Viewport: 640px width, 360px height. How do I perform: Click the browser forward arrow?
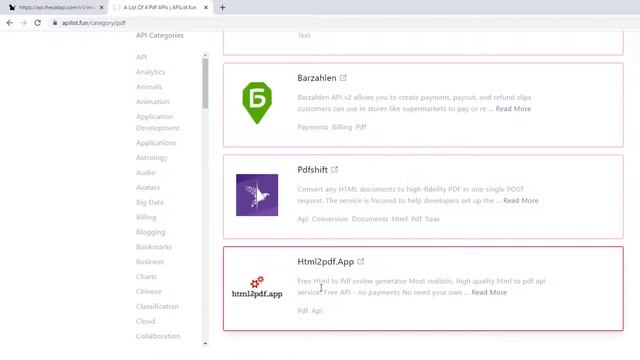(x=23, y=23)
